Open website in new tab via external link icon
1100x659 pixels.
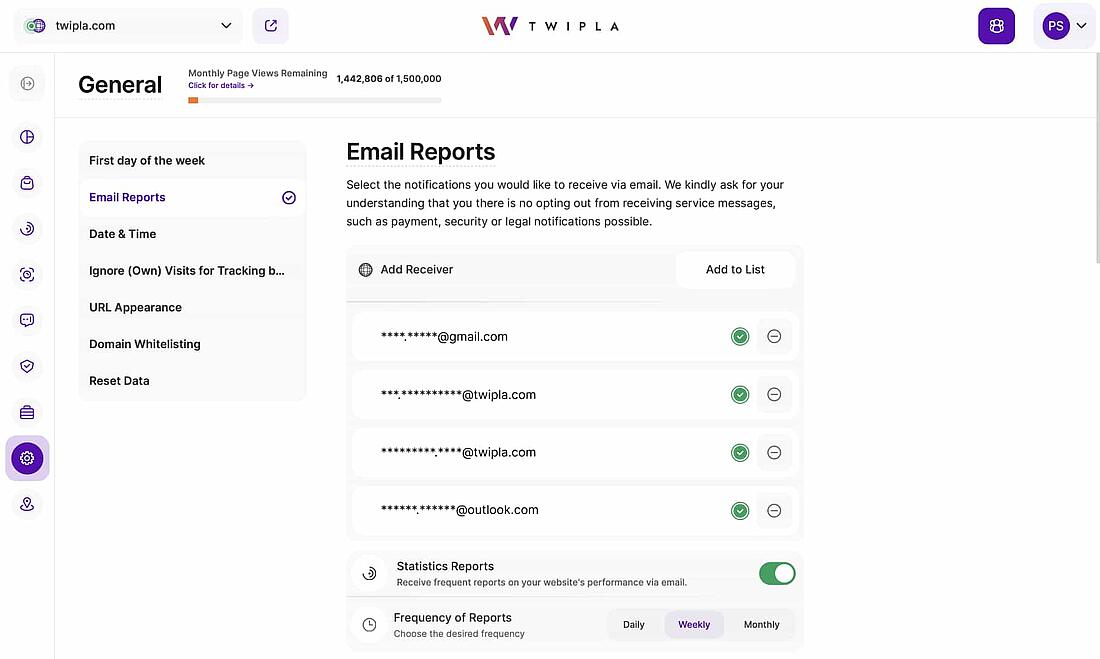point(271,26)
